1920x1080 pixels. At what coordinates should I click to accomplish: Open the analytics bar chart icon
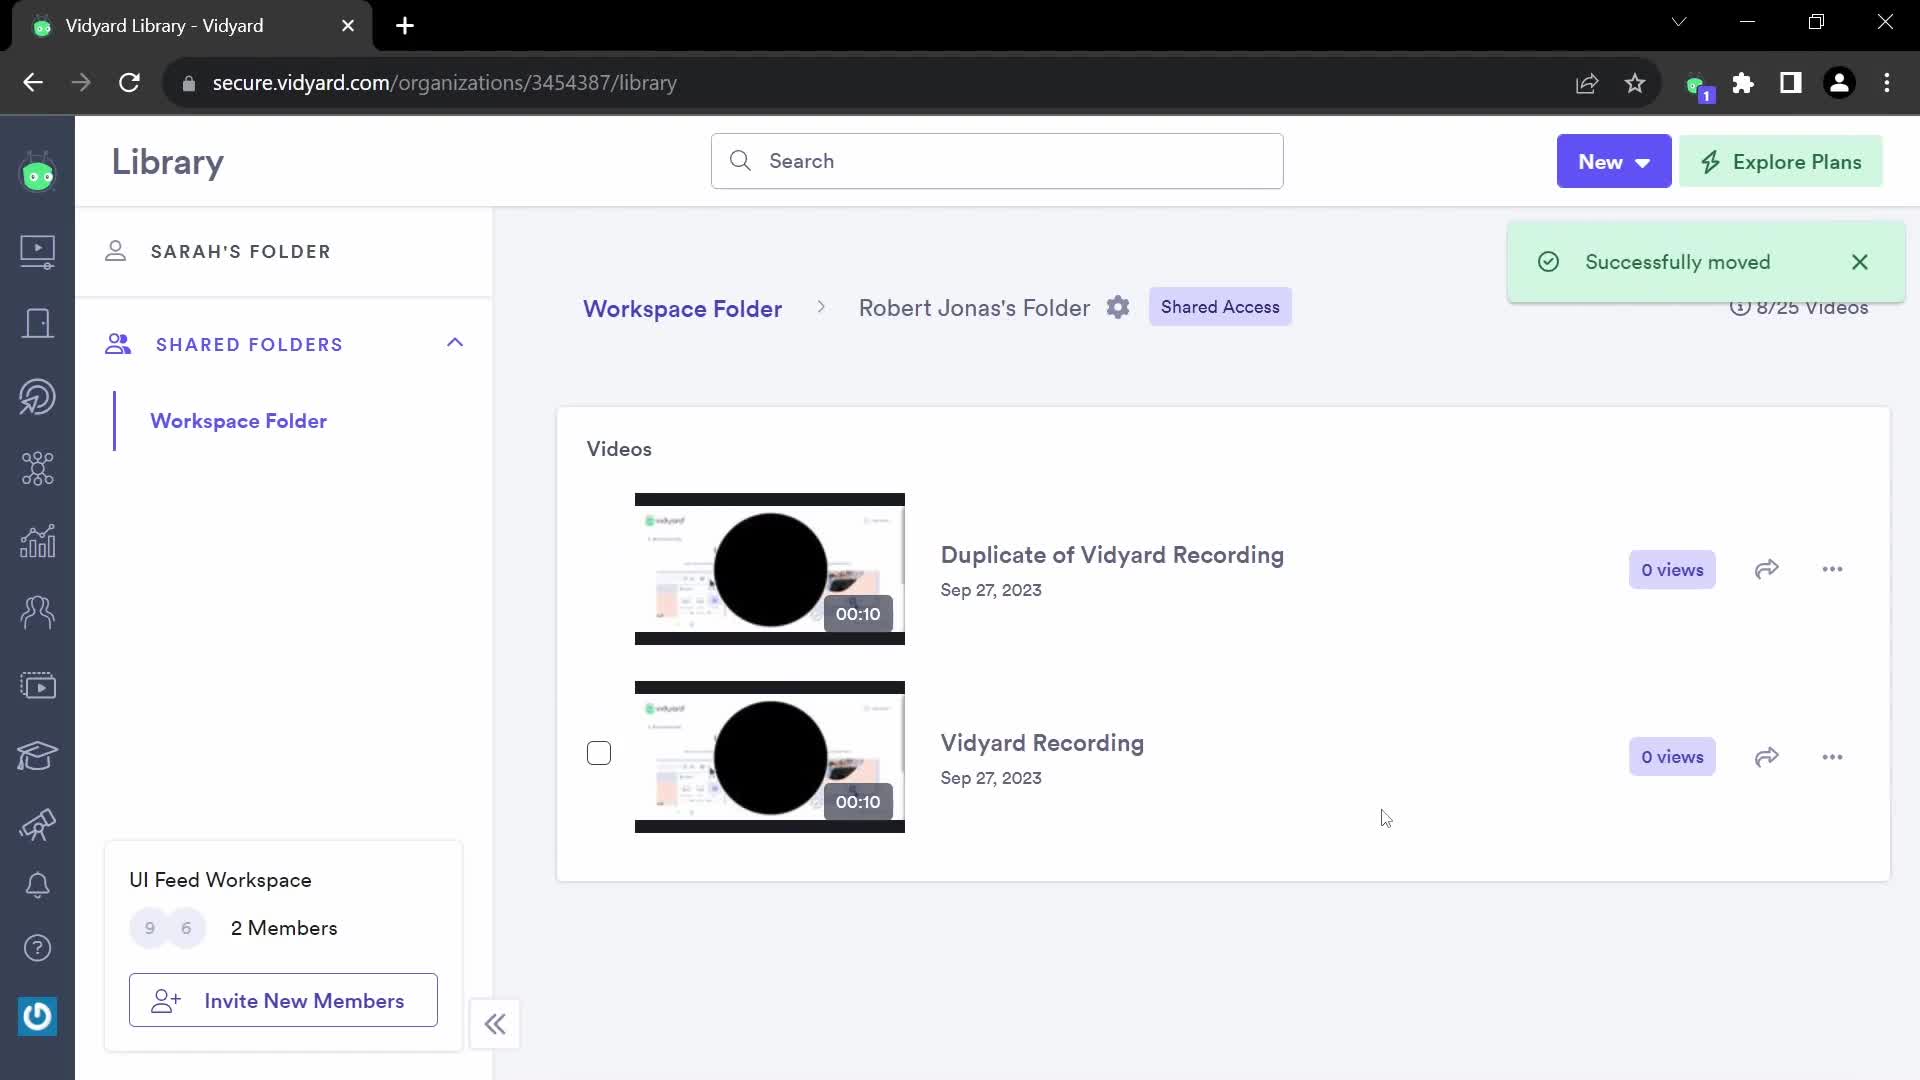point(38,541)
